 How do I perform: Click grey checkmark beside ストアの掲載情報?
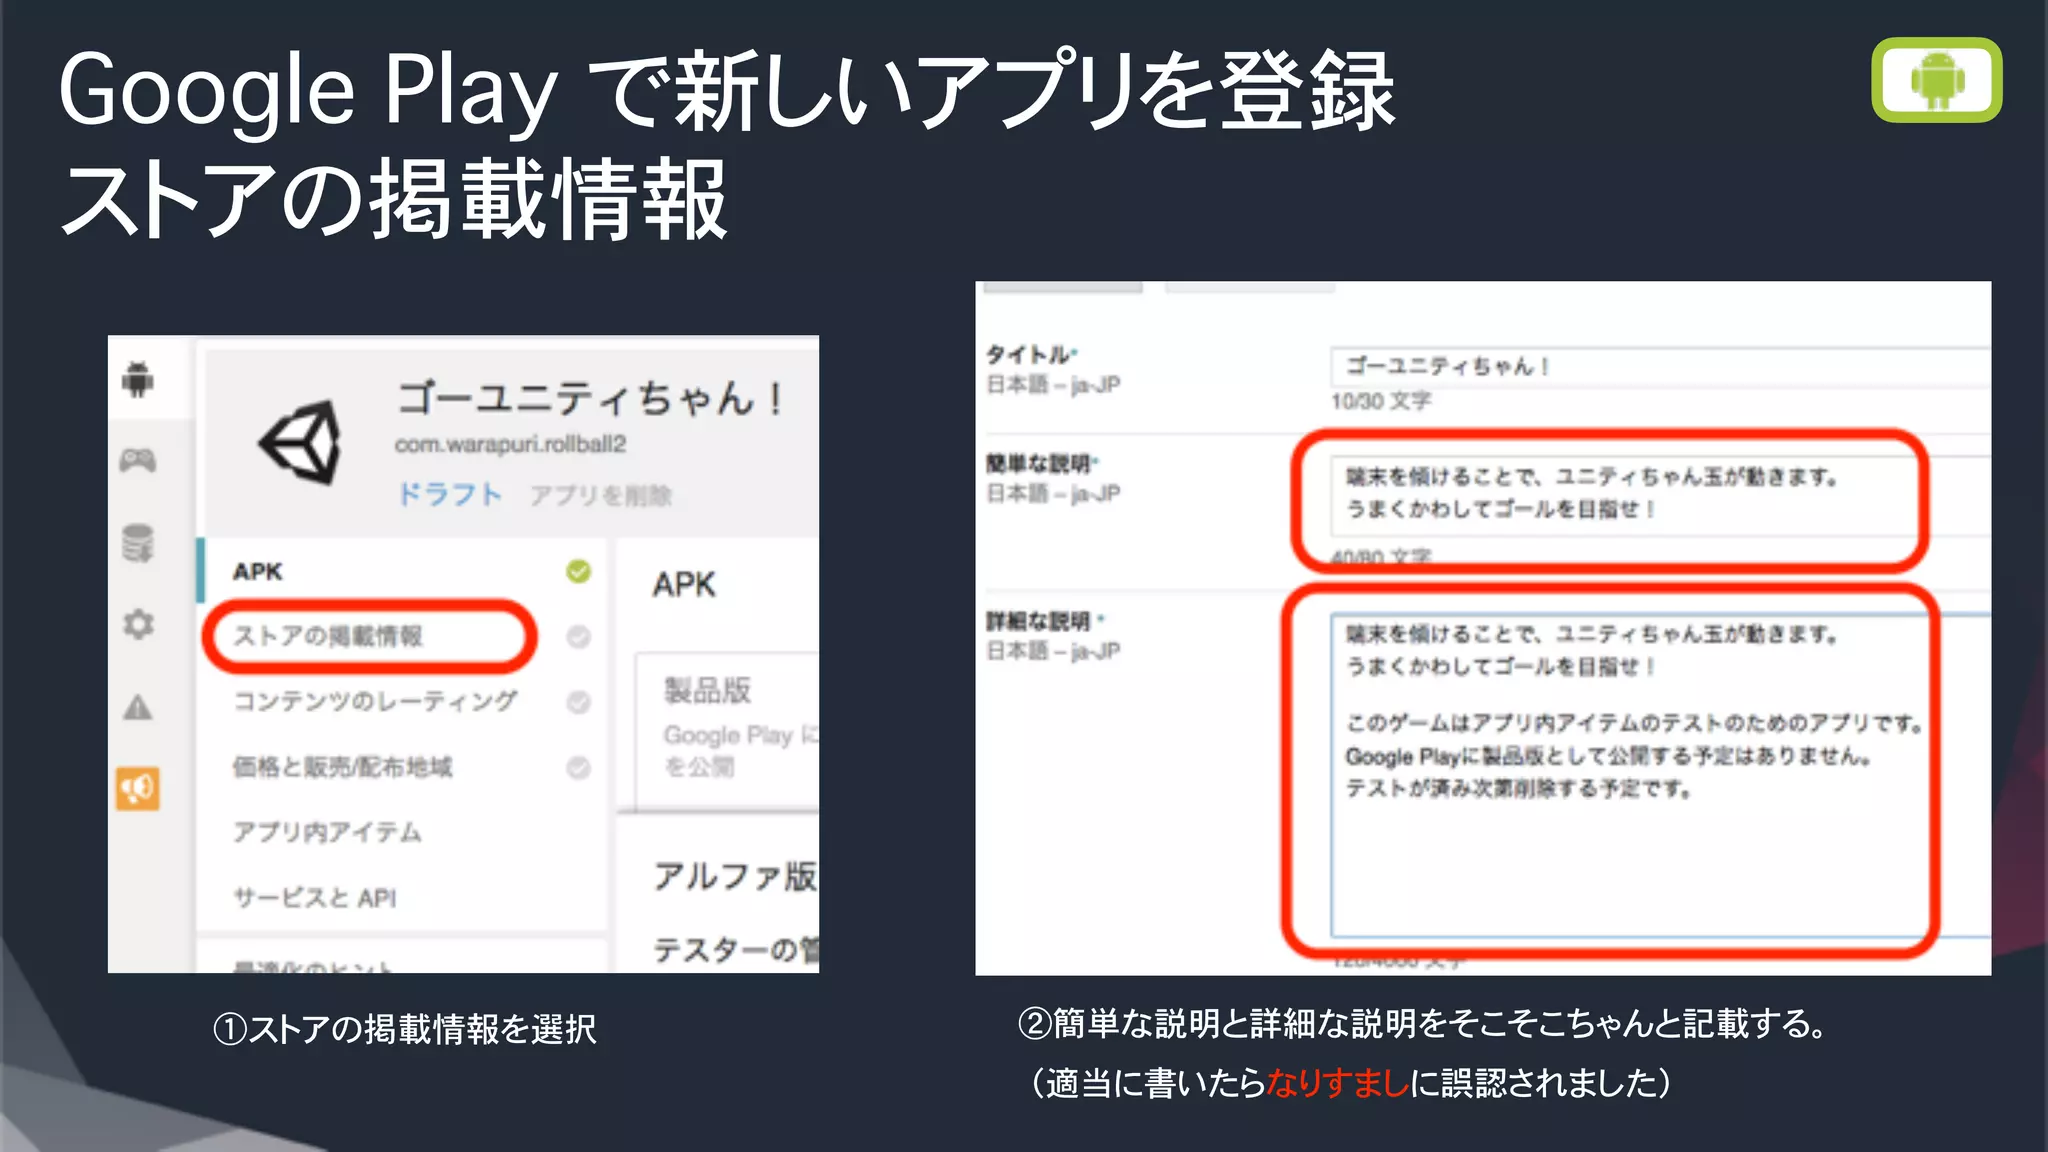pos(578,637)
